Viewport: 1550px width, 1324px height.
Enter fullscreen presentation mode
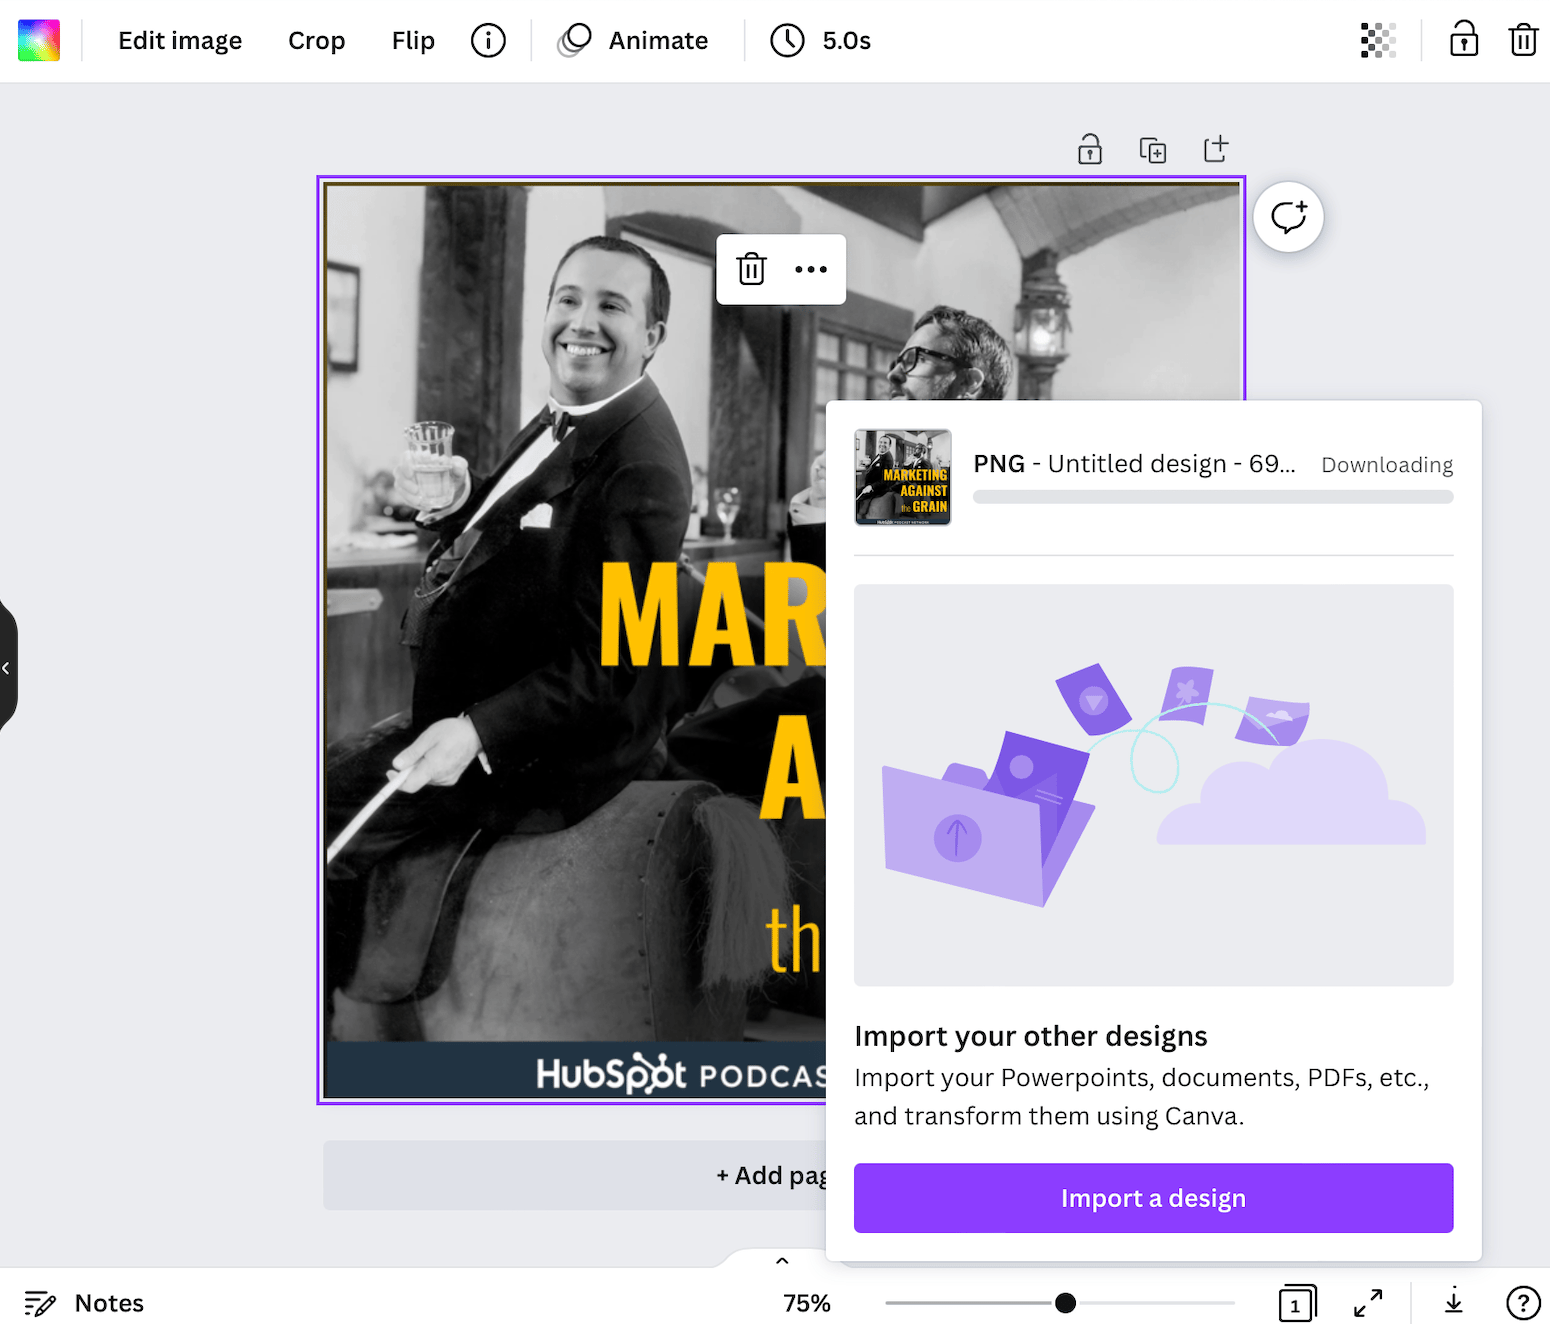[x=1368, y=1303]
